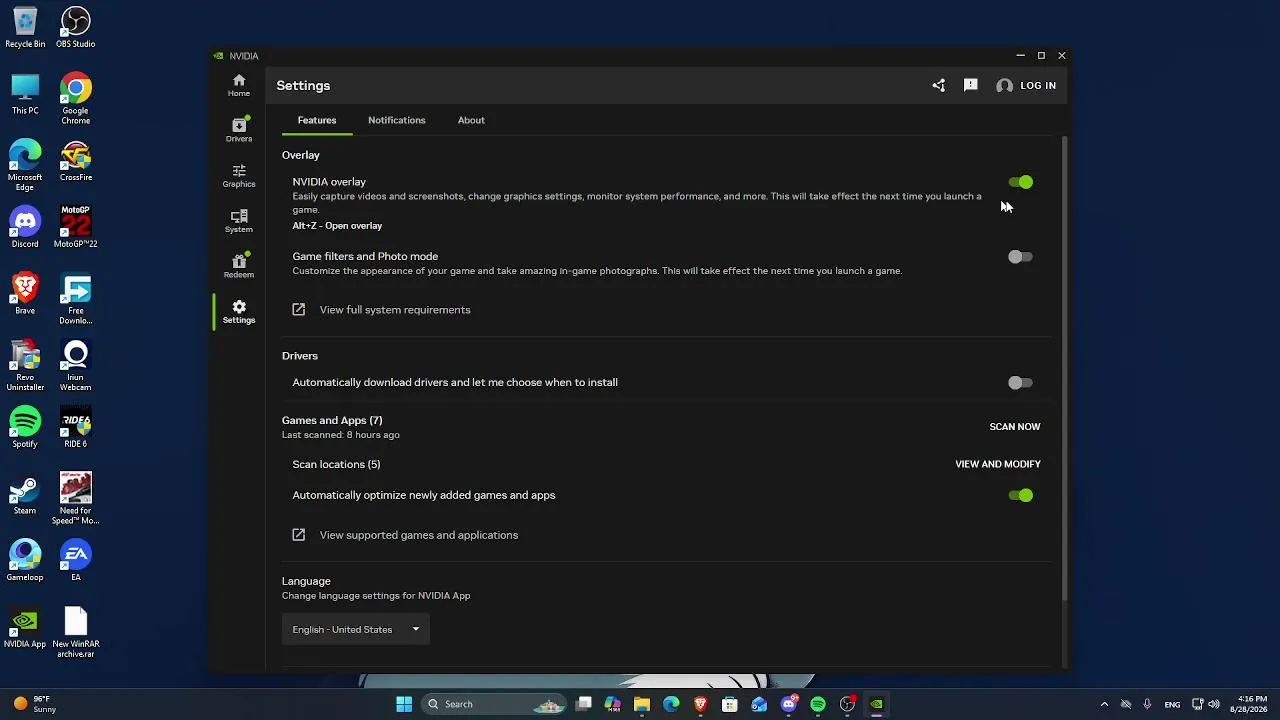Click the user avatar icon beside LOG IN
Viewport: 1280px width, 720px height.
(1004, 86)
